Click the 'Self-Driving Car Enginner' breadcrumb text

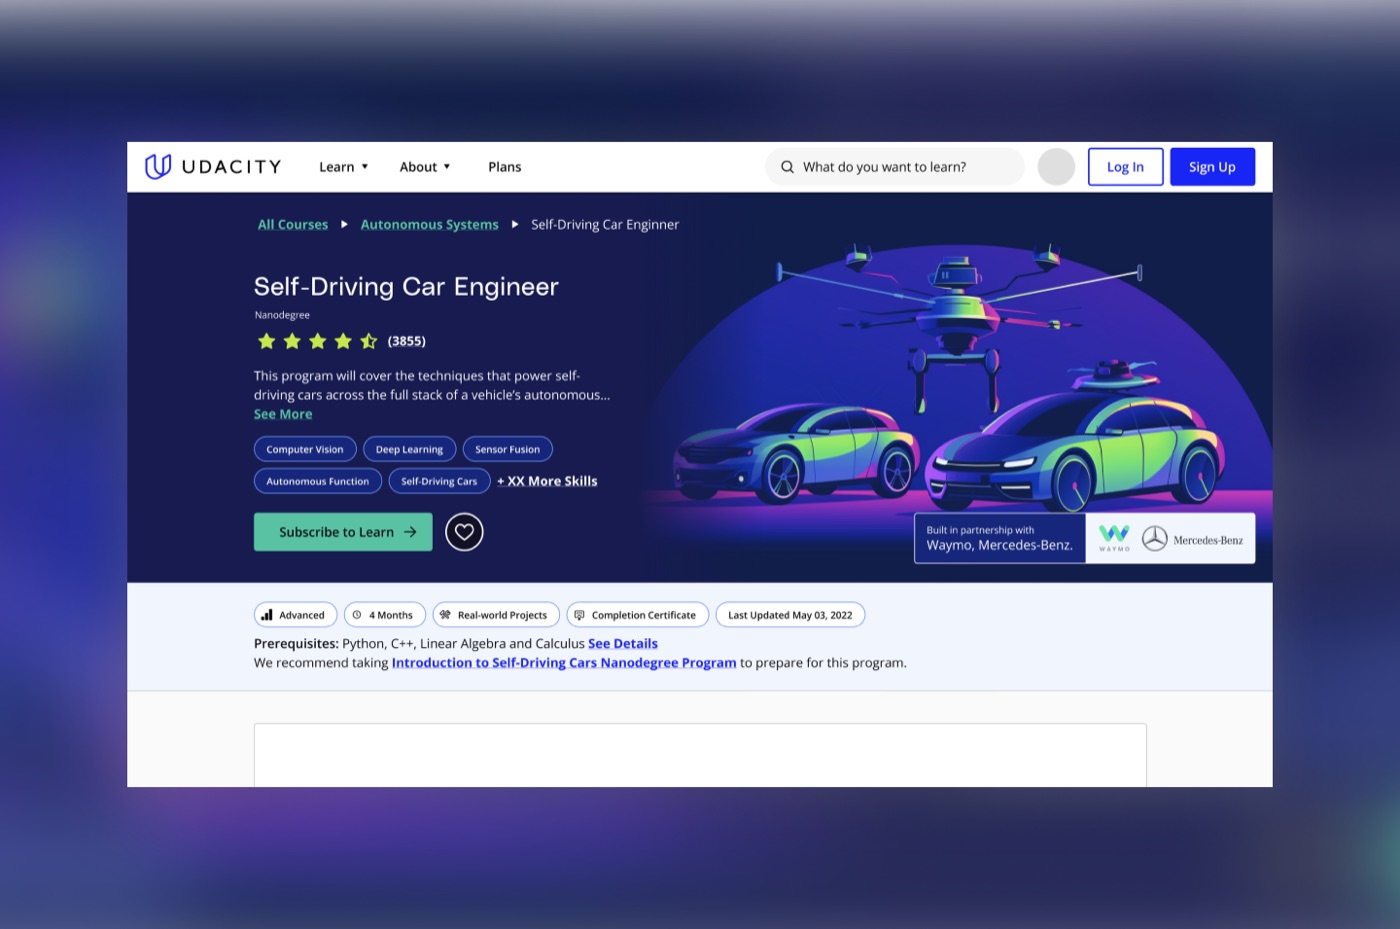click(x=605, y=224)
